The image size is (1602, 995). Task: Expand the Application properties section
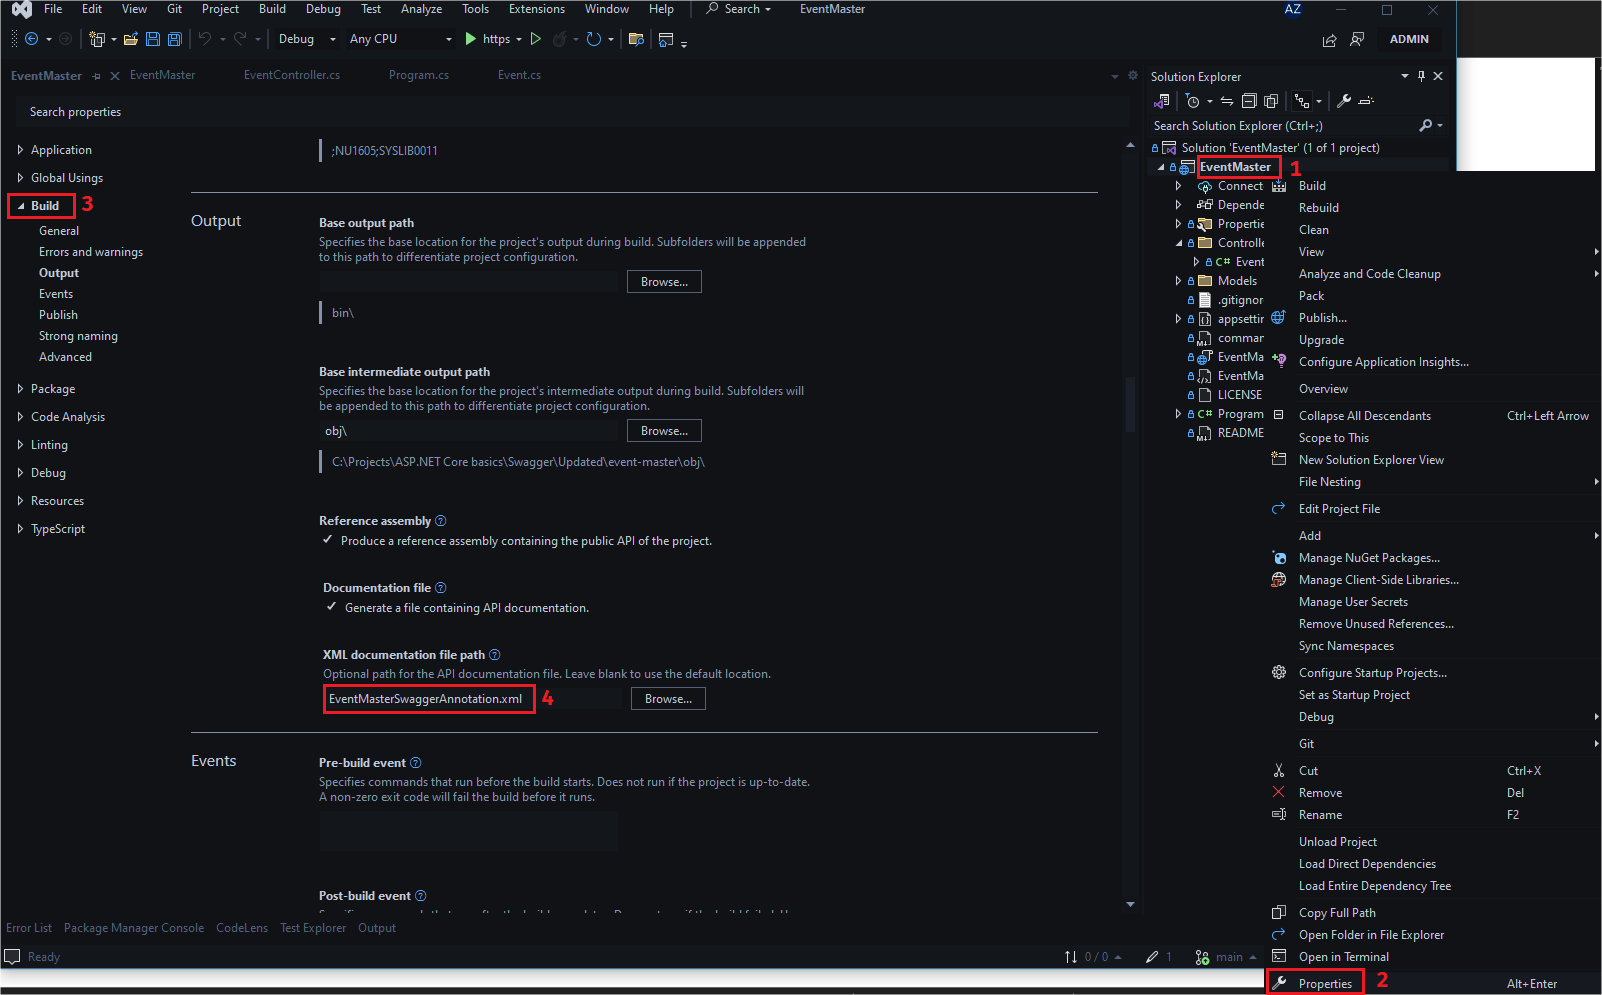click(20, 150)
